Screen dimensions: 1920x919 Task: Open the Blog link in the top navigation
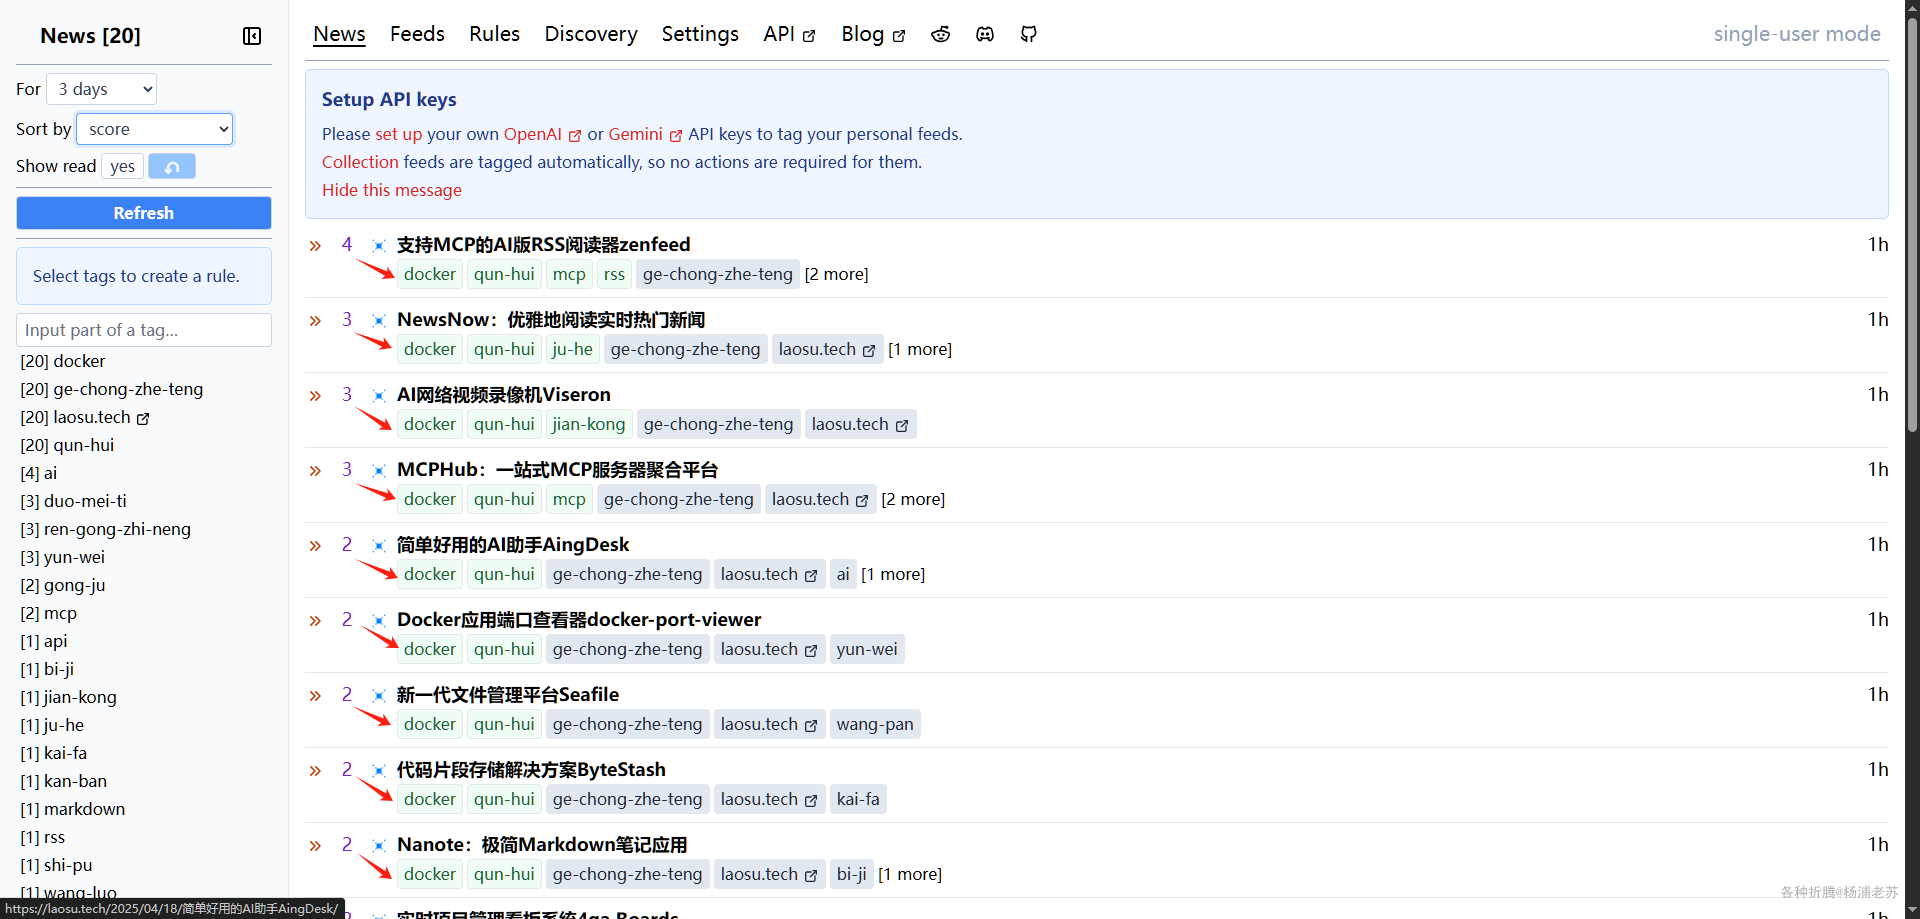point(873,34)
